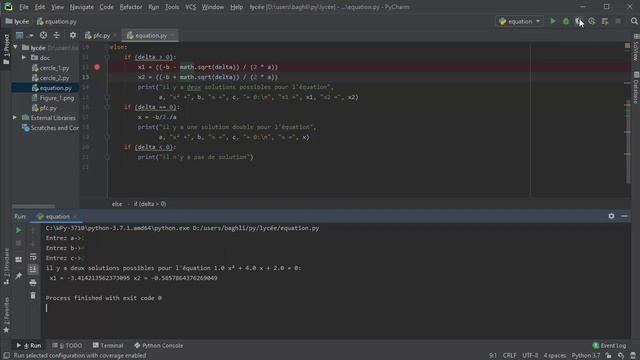
Task: Start debugging with the green bug icon
Action: click(566, 21)
